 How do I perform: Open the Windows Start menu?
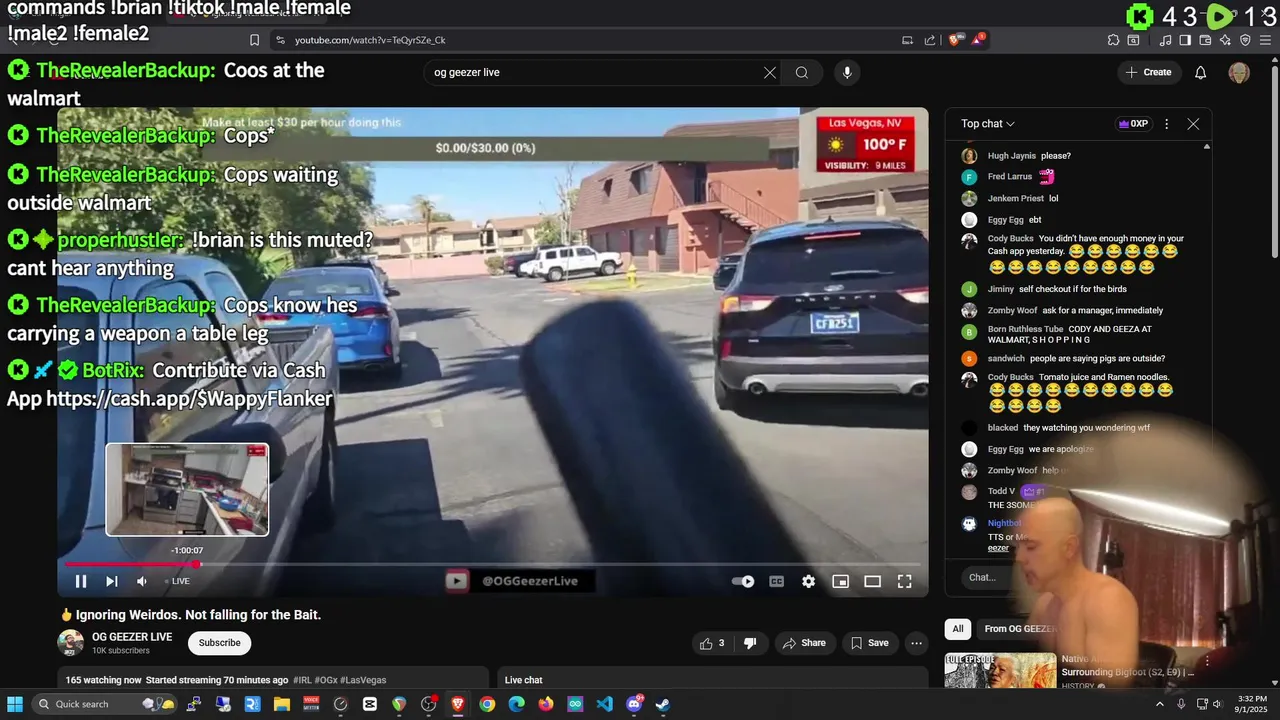point(15,704)
